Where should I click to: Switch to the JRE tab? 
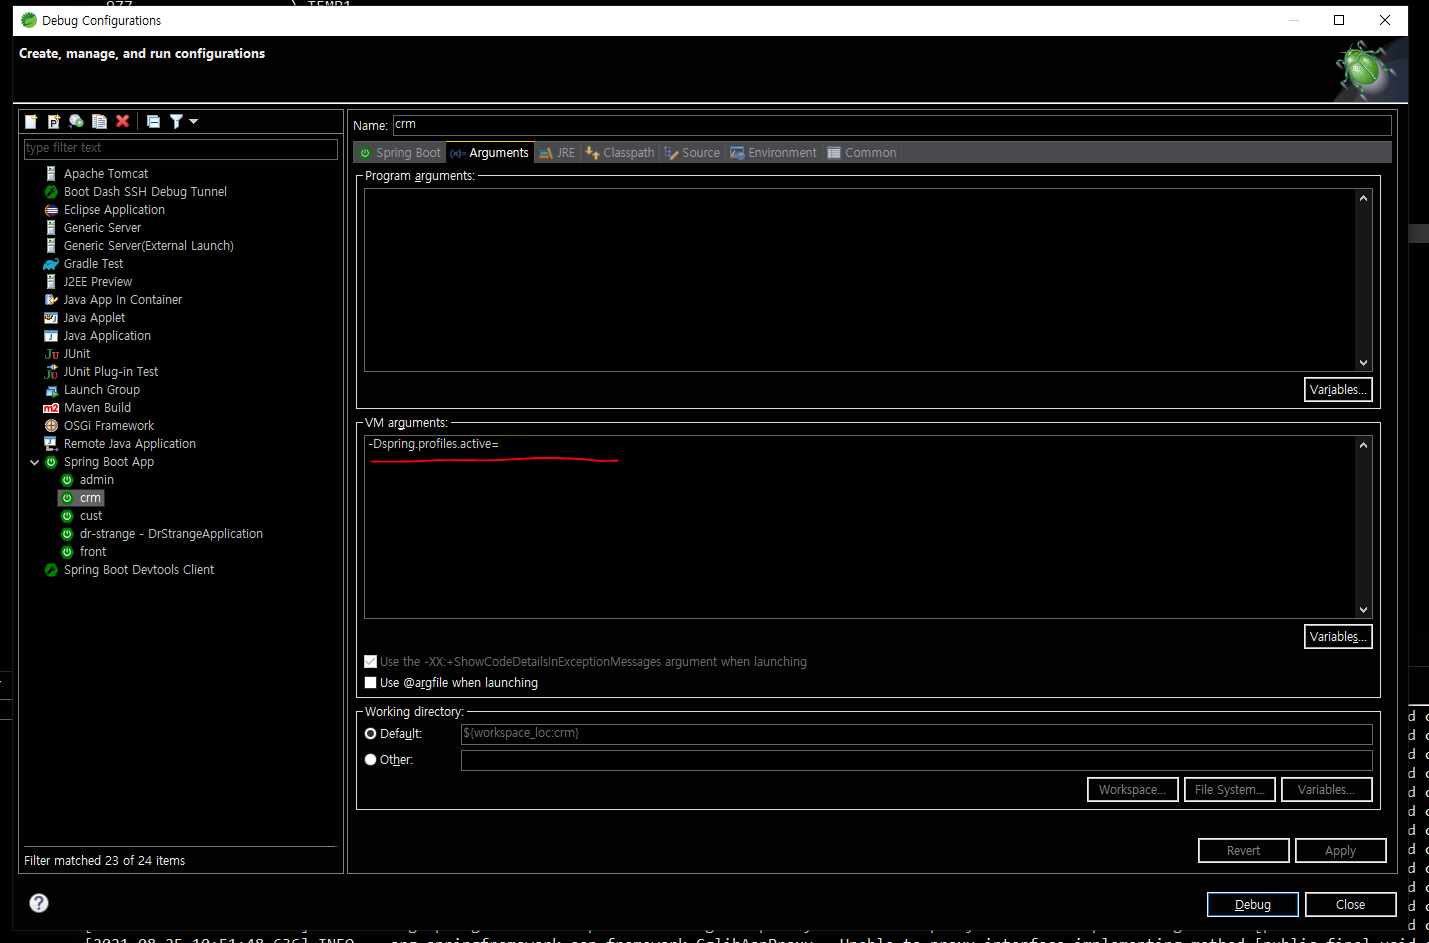(557, 153)
